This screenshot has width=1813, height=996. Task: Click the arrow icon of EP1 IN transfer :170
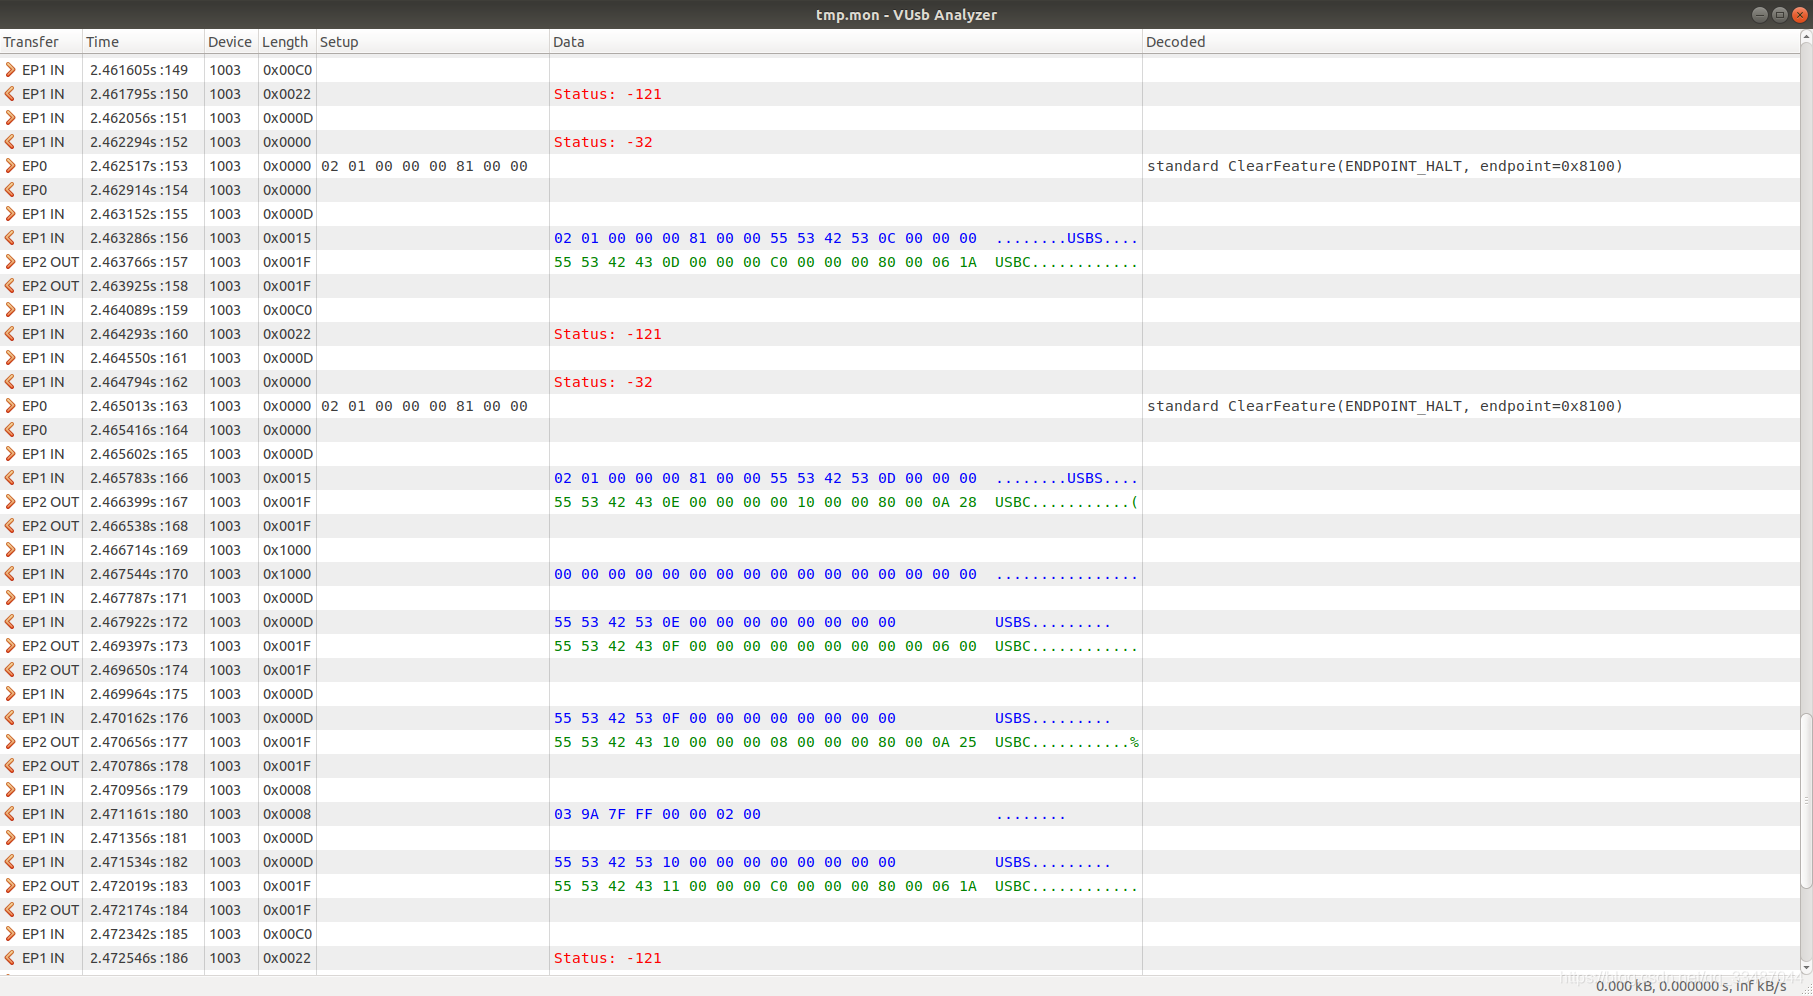click(x=10, y=574)
